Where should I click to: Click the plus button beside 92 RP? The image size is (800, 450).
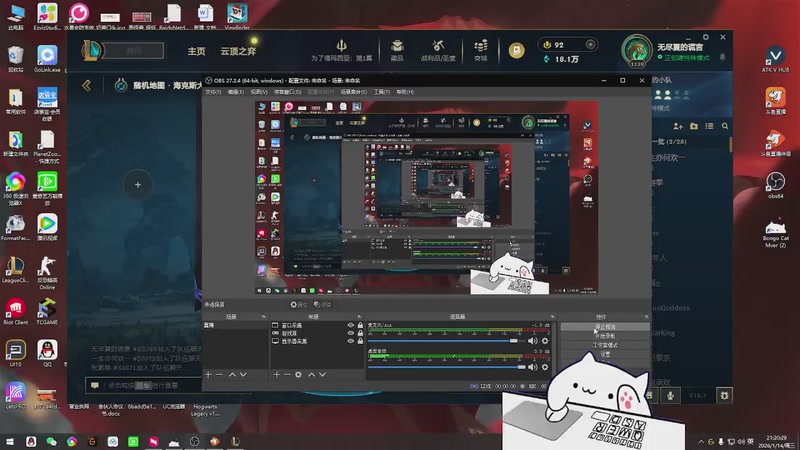pos(590,44)
